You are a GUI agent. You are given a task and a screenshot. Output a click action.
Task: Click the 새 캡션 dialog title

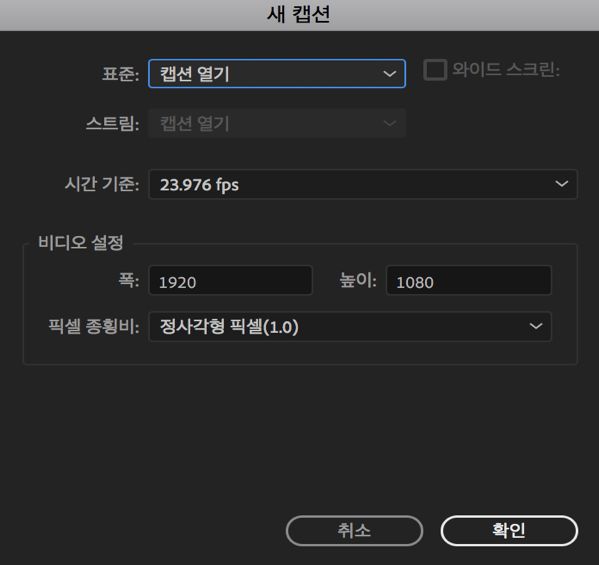coord(298,15)
